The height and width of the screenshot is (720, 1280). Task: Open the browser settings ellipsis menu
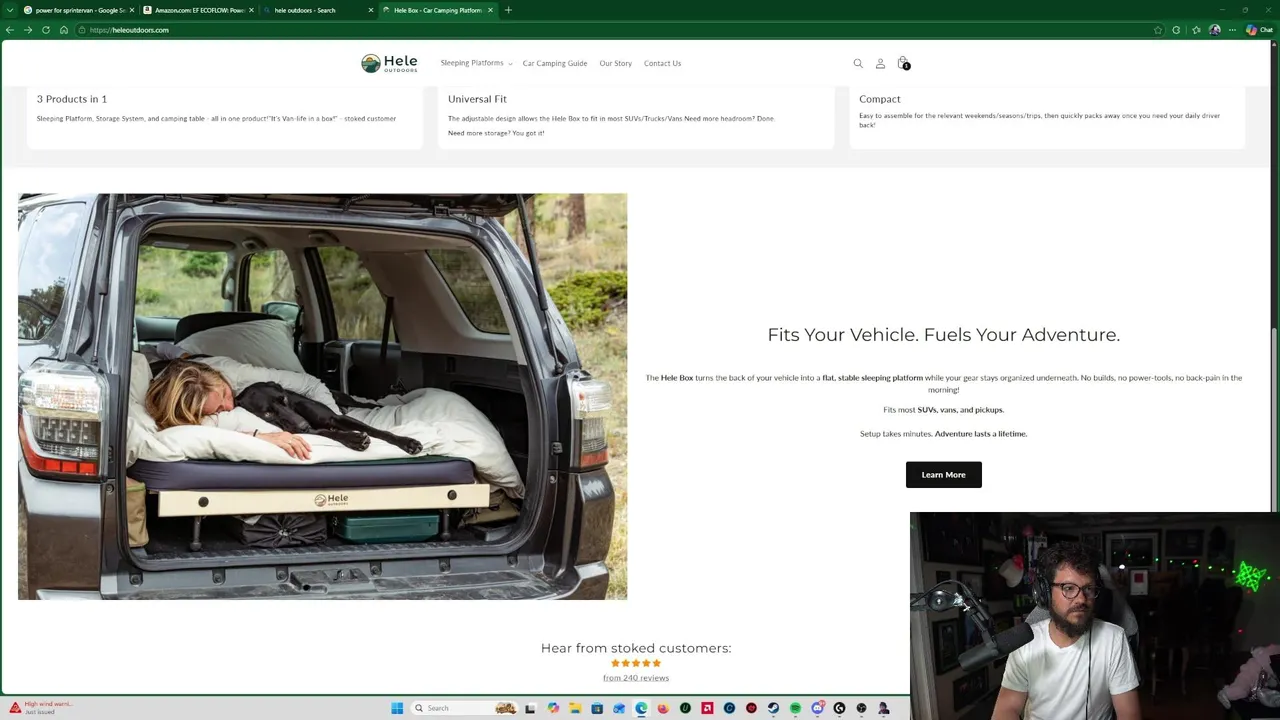(x=1232, y=30)
